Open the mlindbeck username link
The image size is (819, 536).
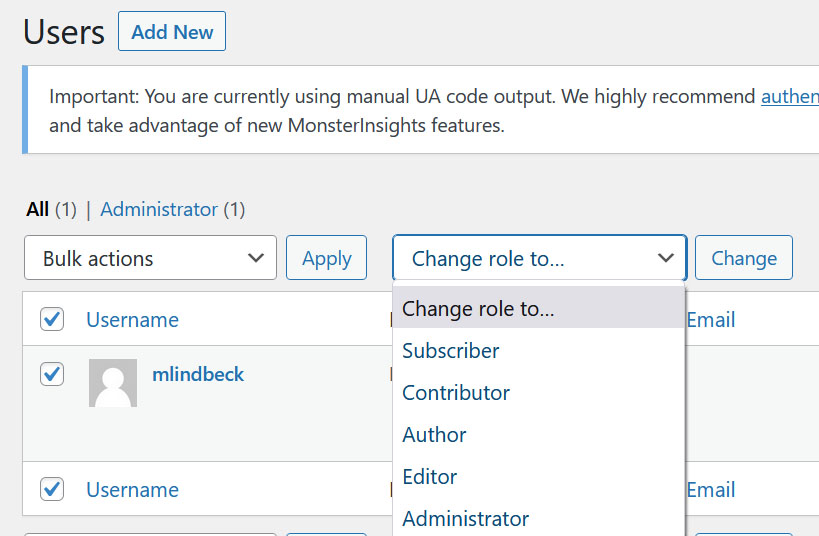[x=198, y=375]
